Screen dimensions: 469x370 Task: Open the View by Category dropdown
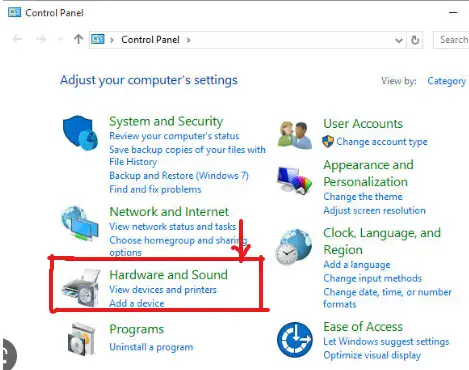click(446, 81)
